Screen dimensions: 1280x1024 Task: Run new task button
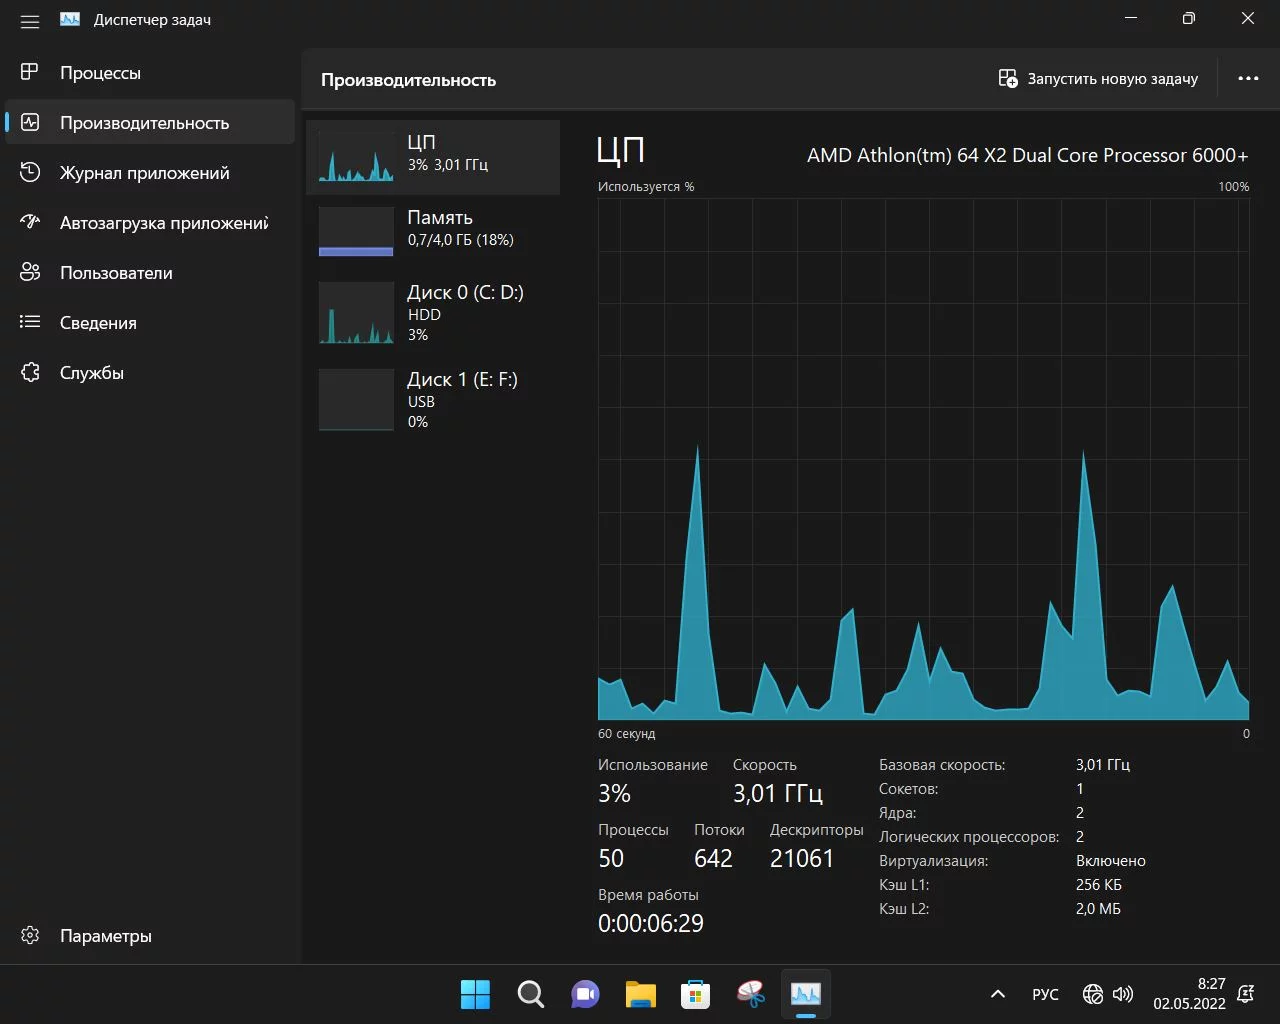1098,79
